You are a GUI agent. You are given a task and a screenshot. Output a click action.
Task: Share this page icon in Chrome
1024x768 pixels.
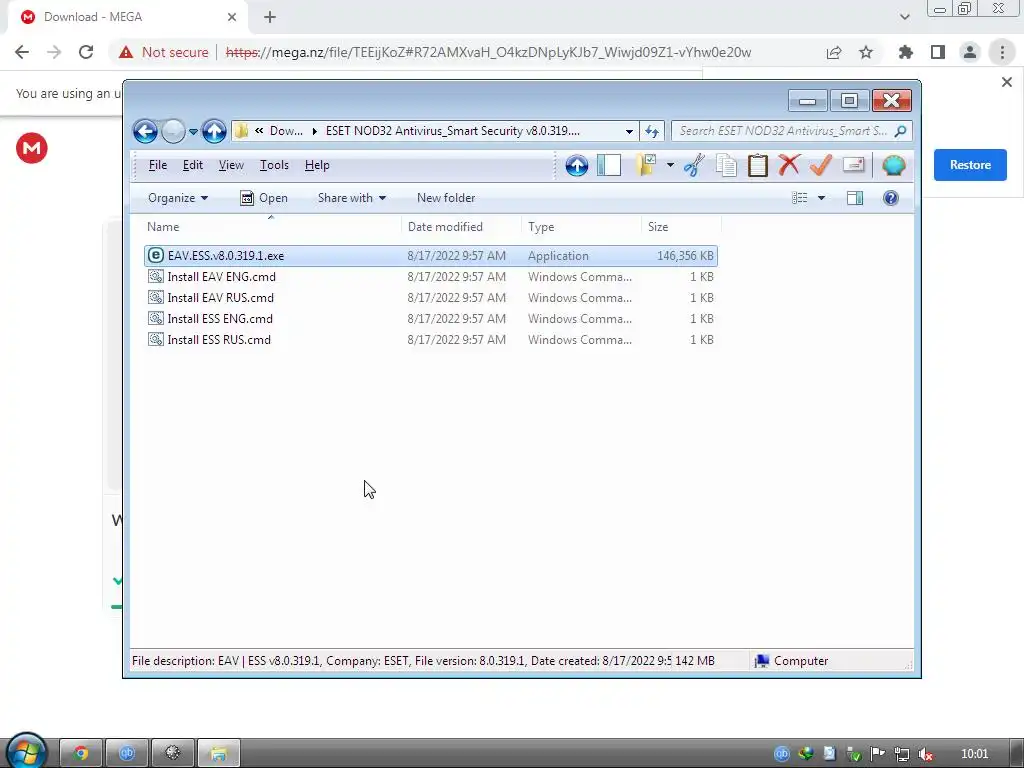click(834, 52)
